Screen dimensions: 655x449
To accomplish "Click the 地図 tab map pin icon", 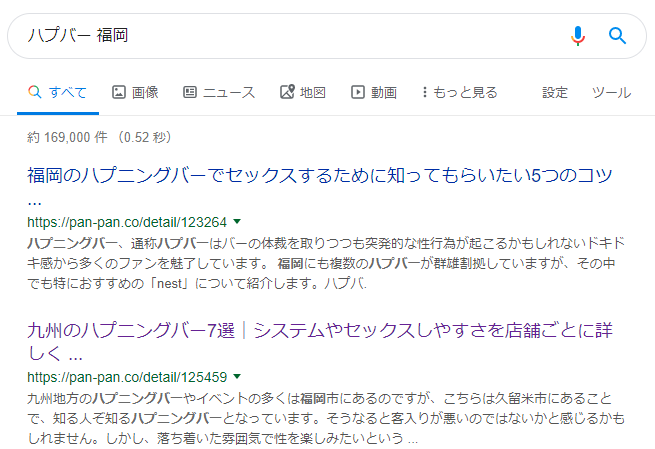I will click(x=287, y=92).
